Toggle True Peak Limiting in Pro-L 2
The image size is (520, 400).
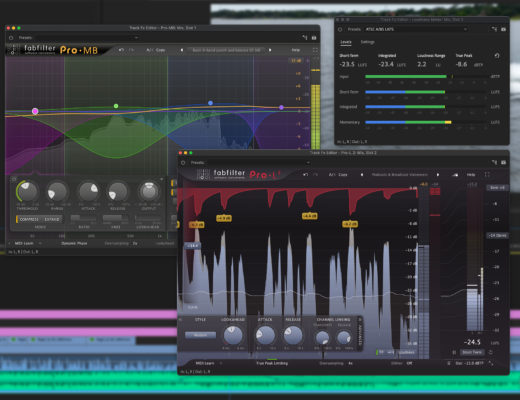[272, 363]
